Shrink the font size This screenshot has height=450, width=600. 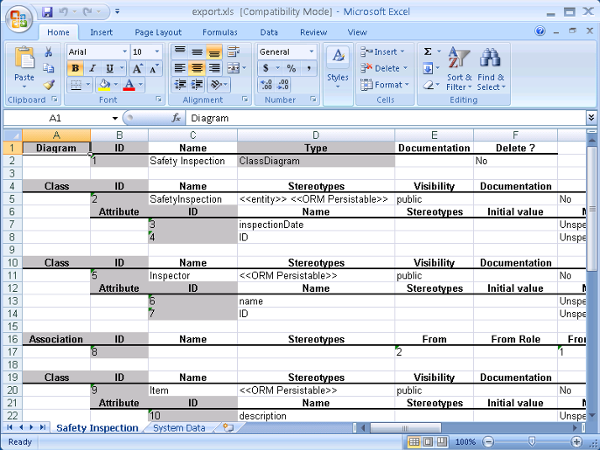point(154,68)
